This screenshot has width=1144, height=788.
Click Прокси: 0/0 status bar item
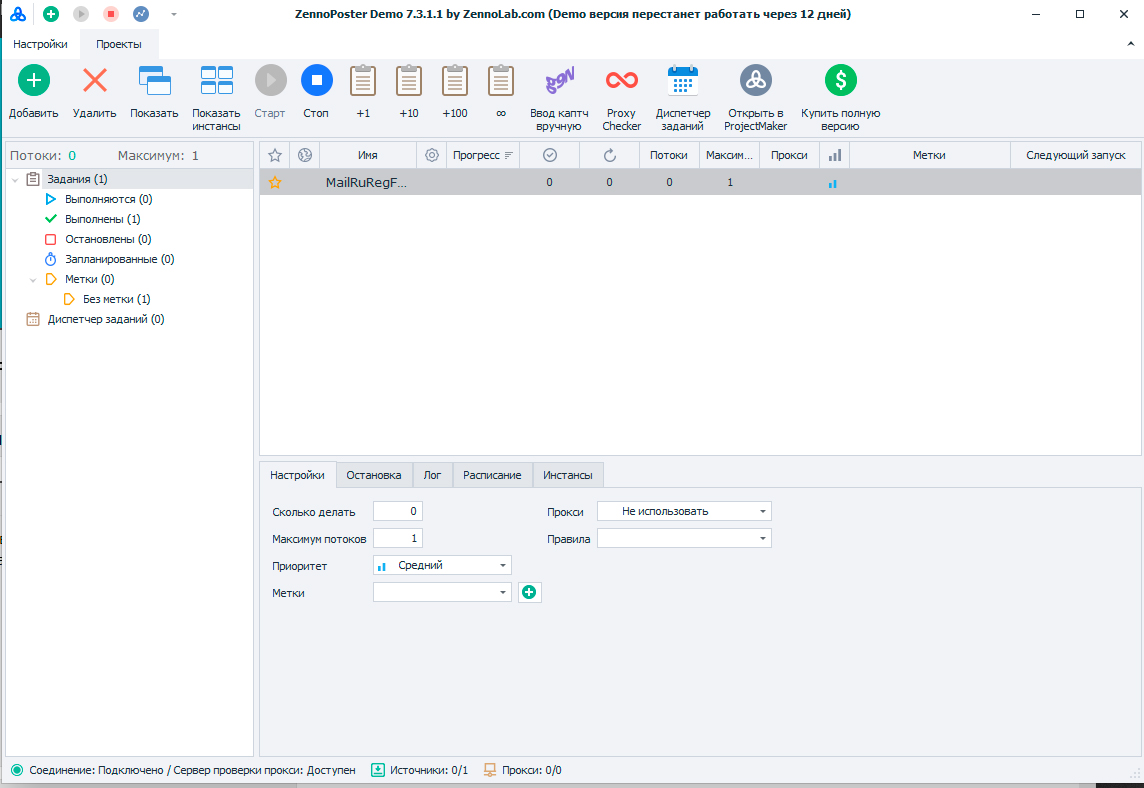tap(522, 770)
